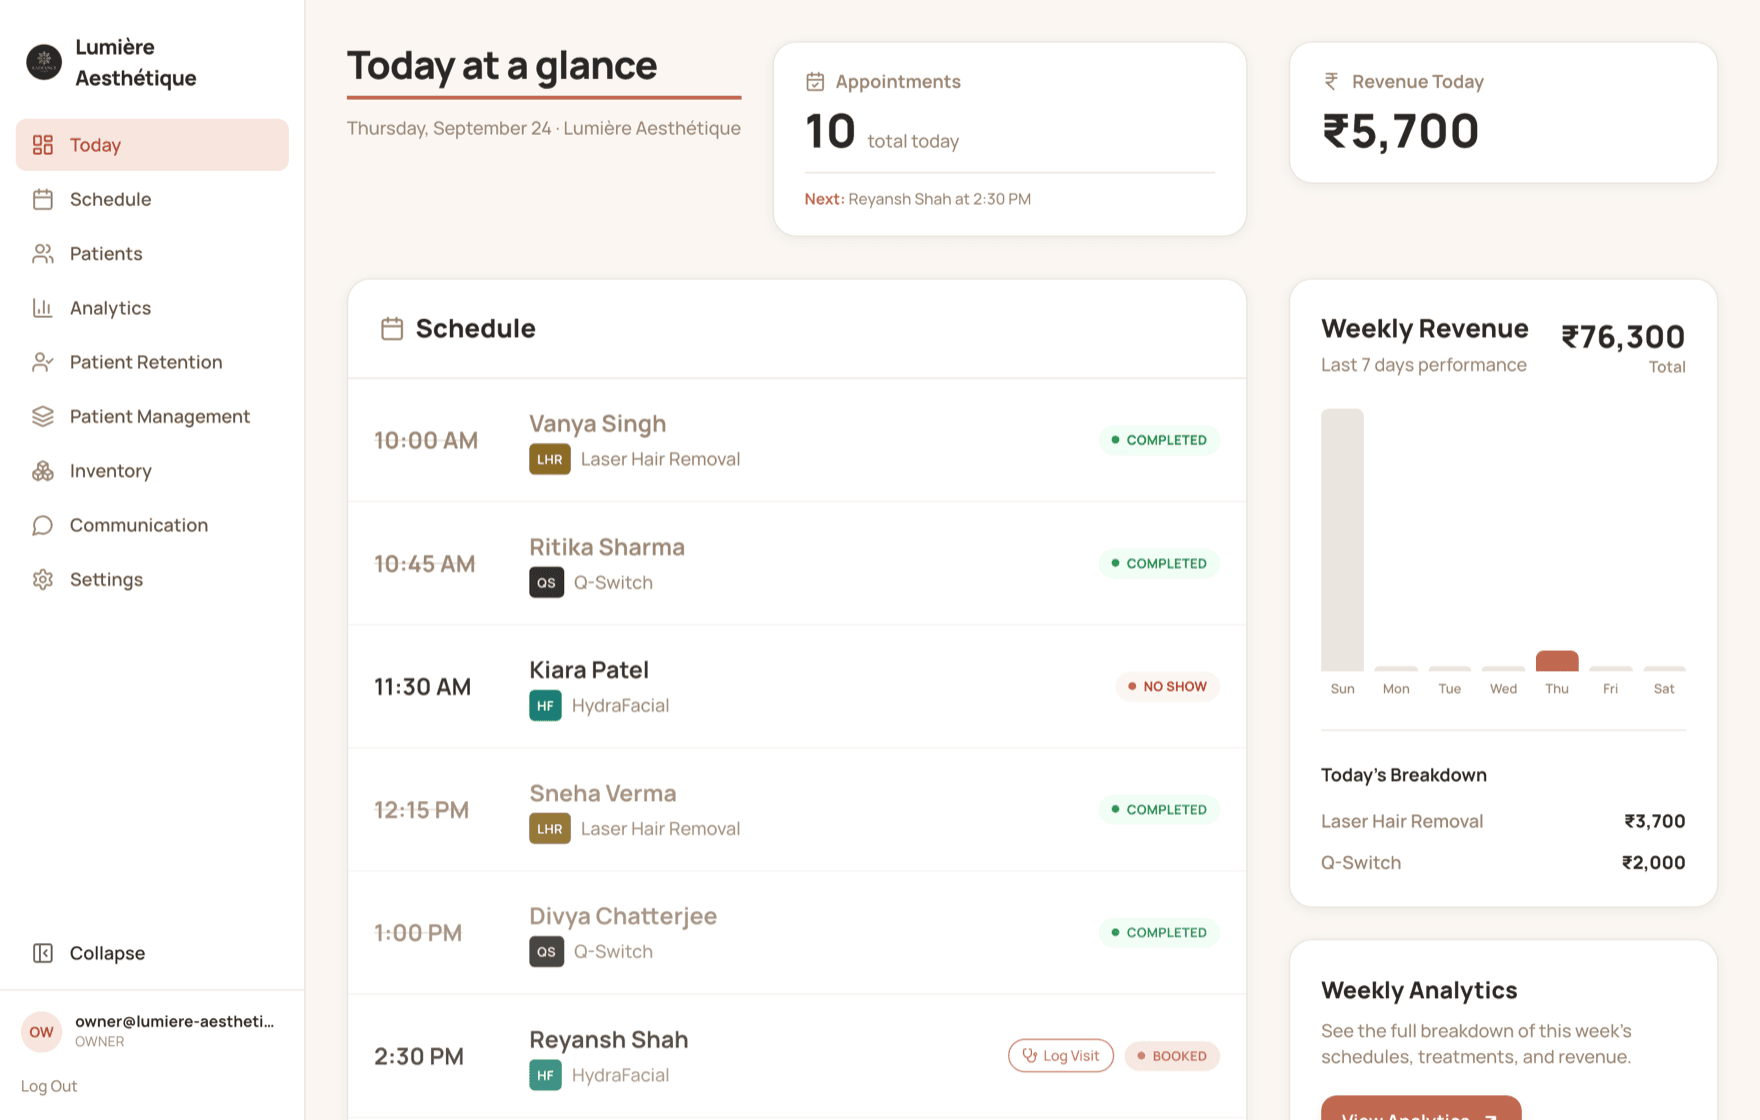This screenshot has height=1120, width=1760.
Task: Open the Schedule page from sidebar
Action: click(x=152, y=199)
